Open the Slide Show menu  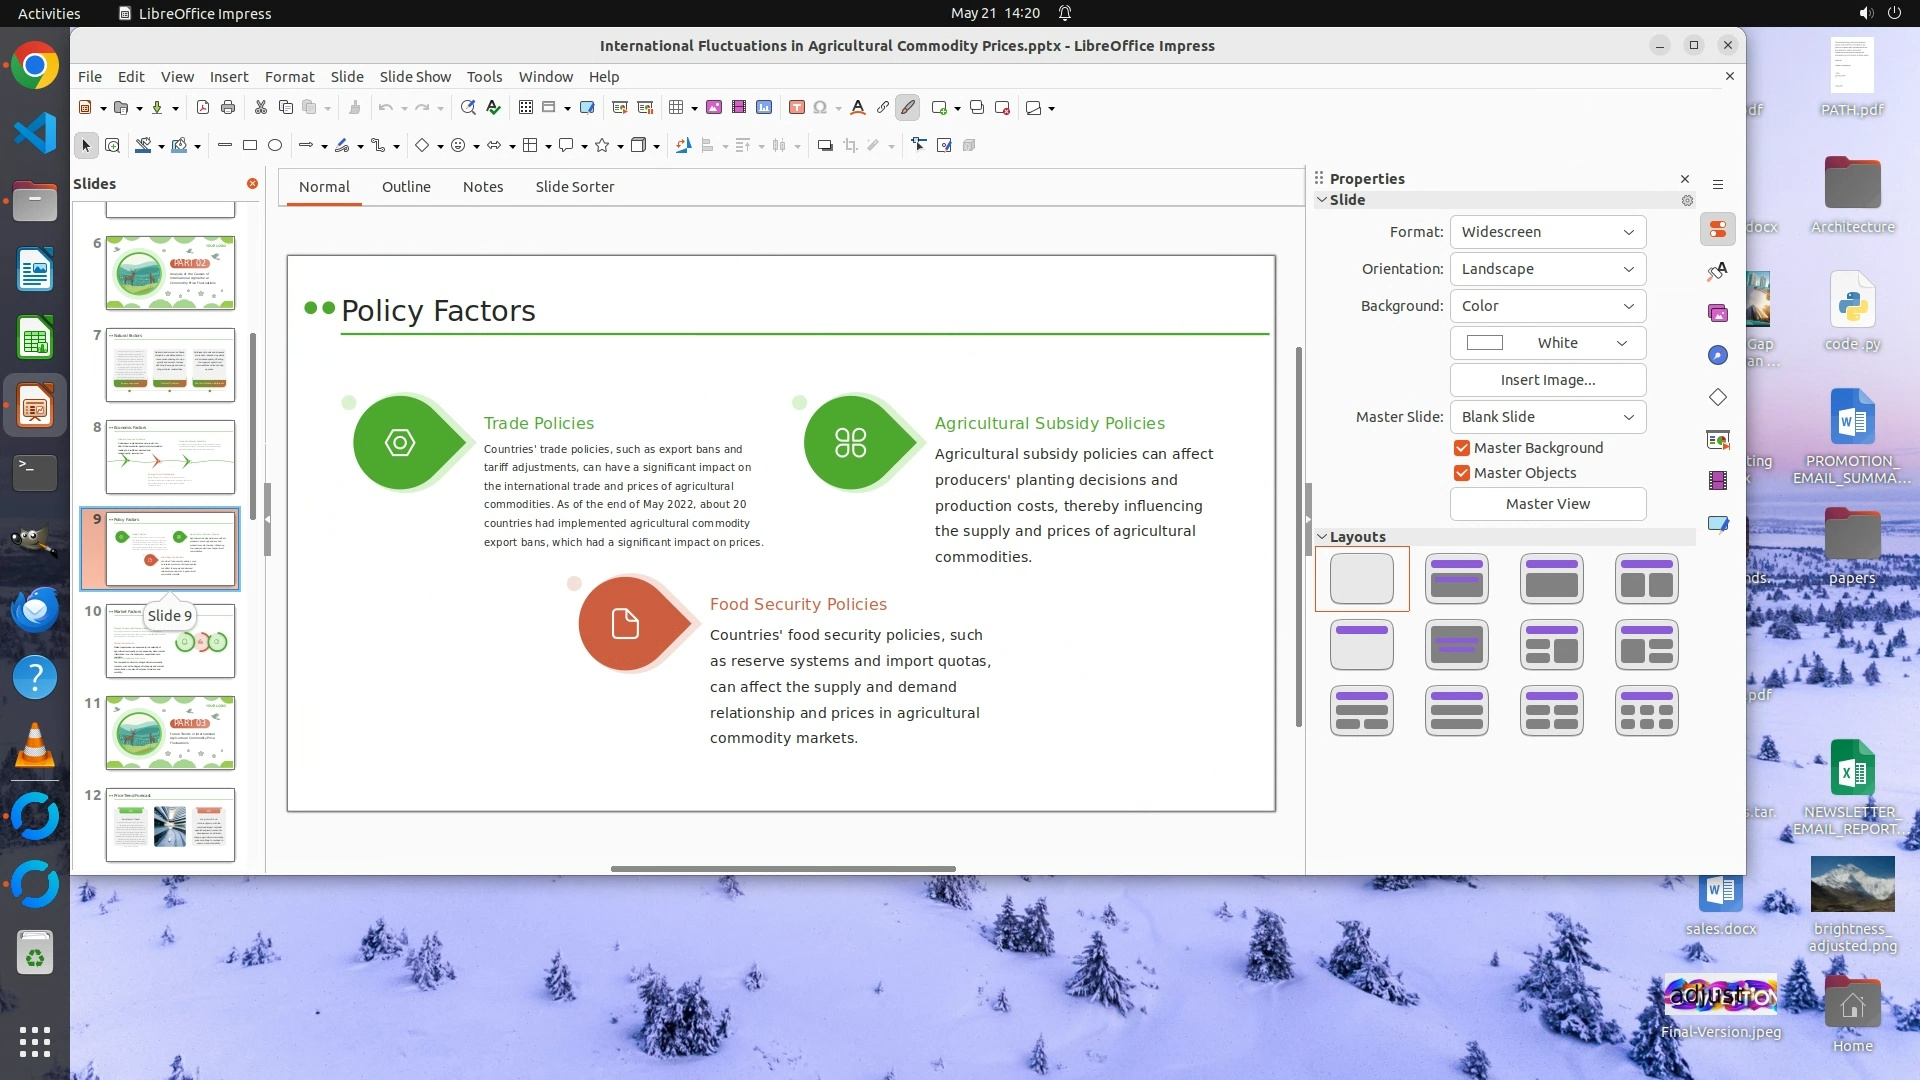[x=415, y=77]
